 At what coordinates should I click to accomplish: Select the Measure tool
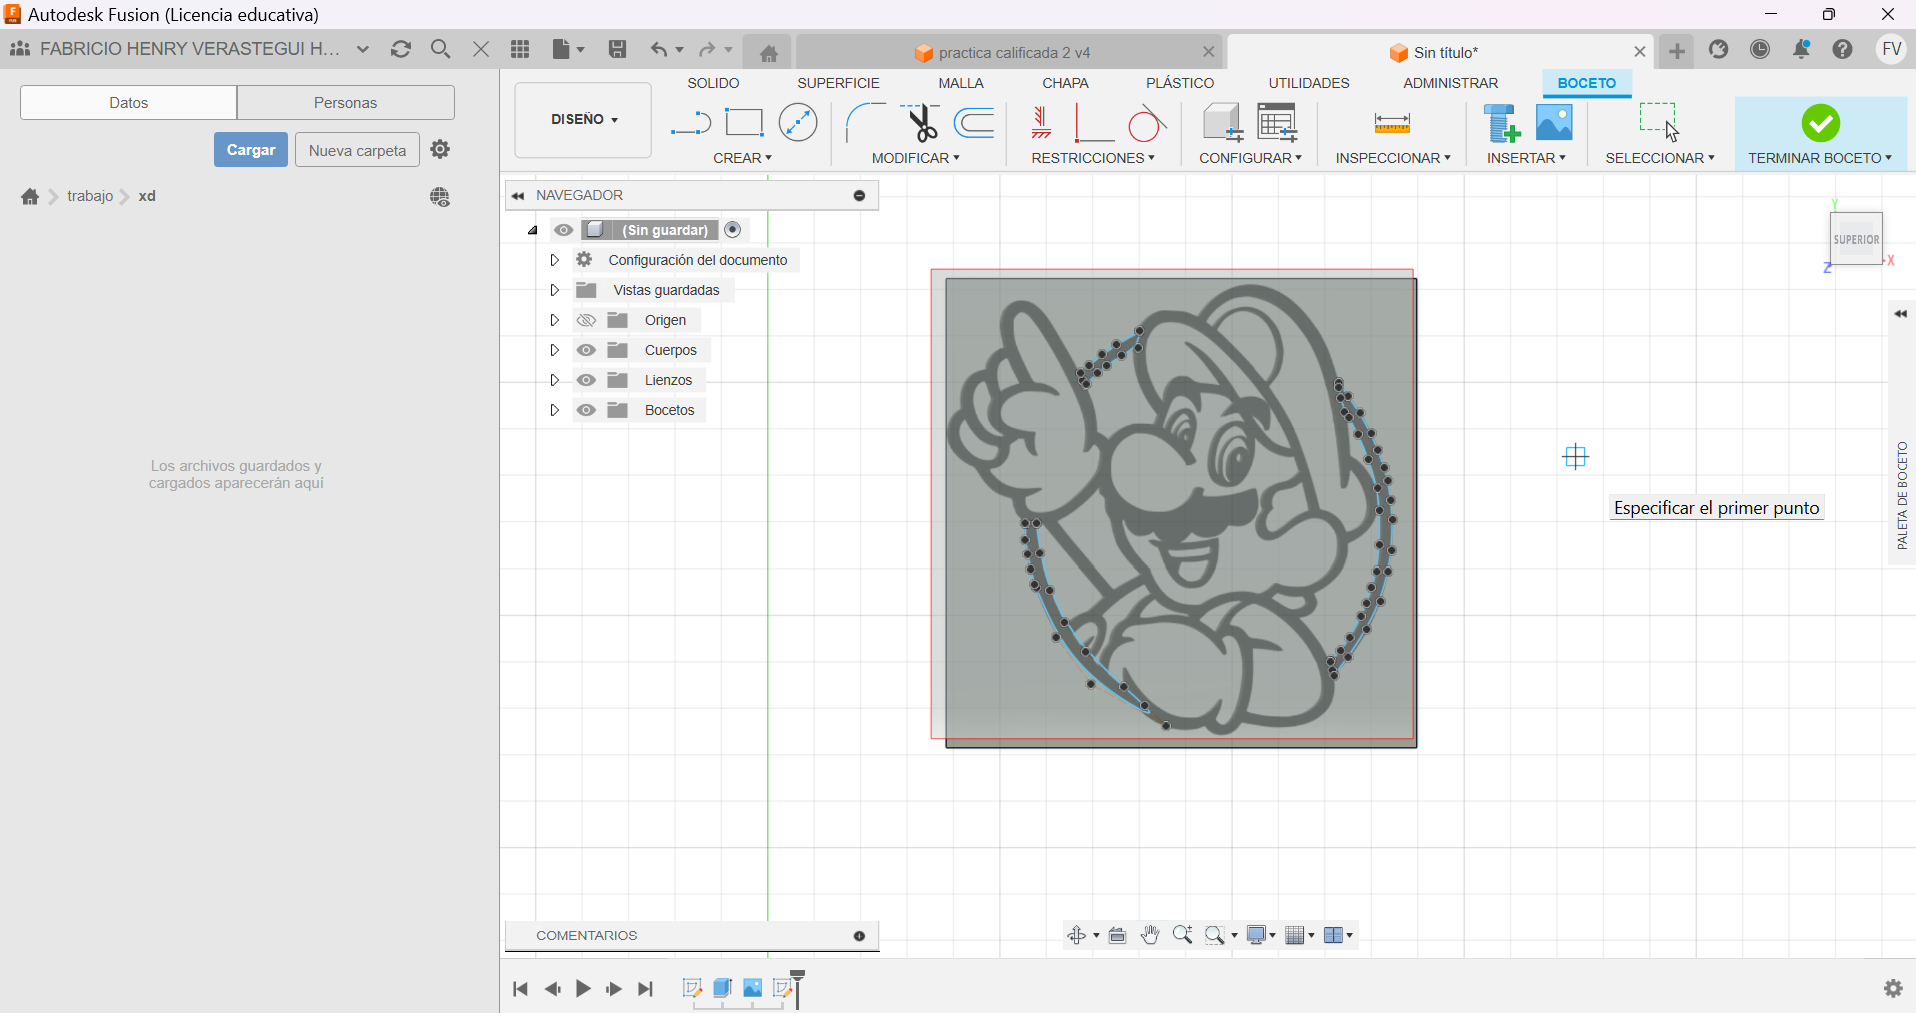(x=1392, y=123)
